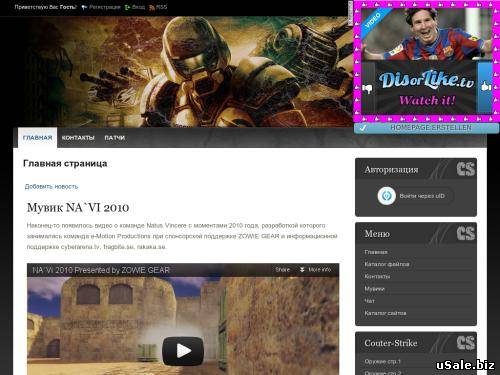
Task: Click the thumbs-down icon on DisOrLike ad
Action: [x=367, y=88]
